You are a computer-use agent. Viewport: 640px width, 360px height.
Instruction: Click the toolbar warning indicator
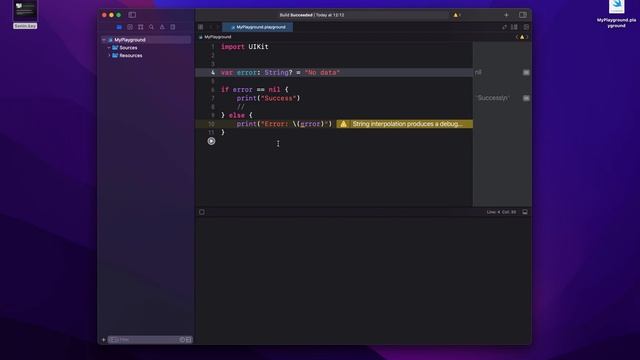(x=456, y=15)
